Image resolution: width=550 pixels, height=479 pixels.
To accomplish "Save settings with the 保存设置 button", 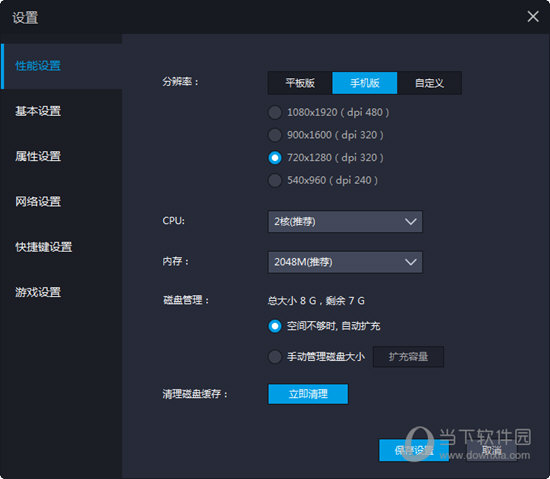I will pos(414,450).
